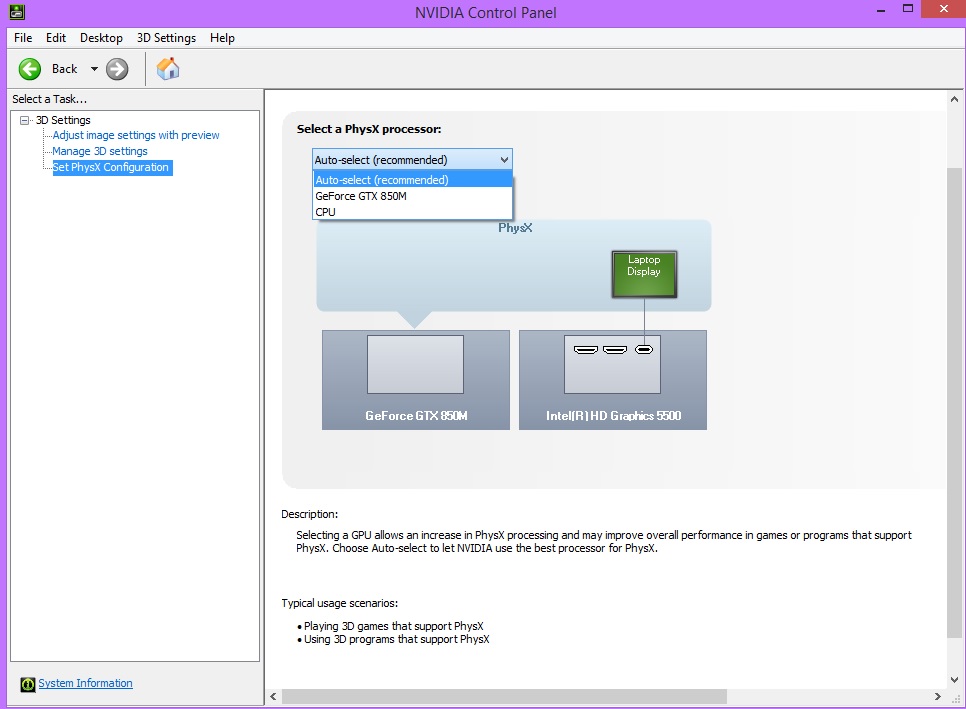
Task: Close the NVIDIA Control Panel window
Action: (944, 9)
